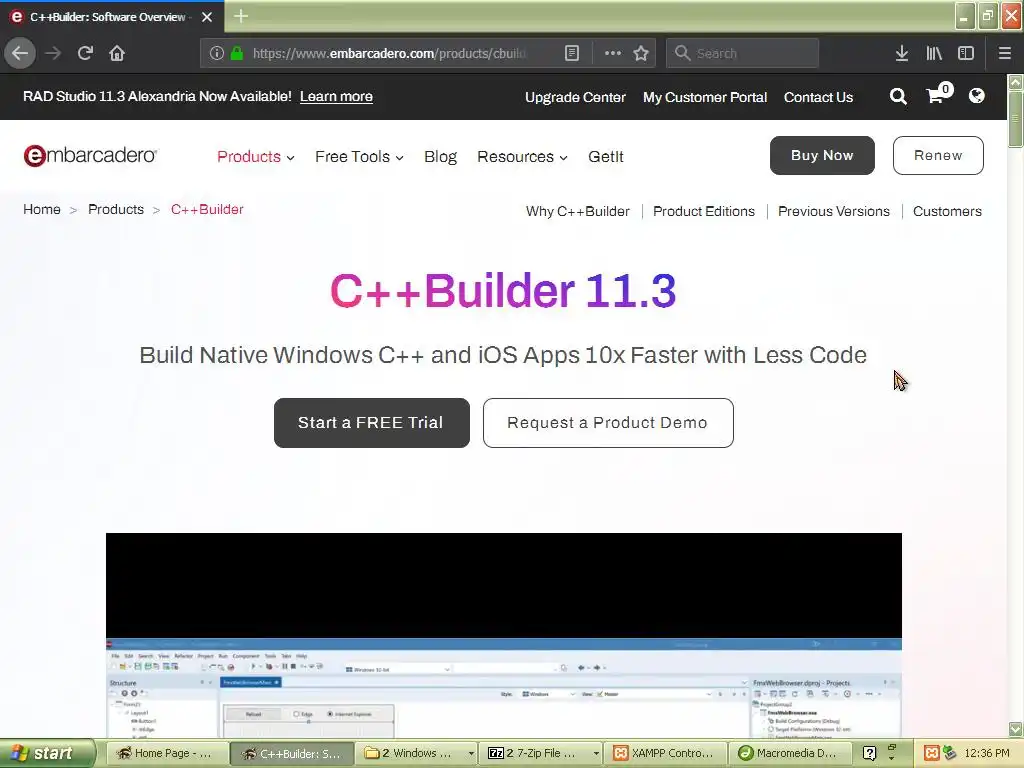
Task: Jump to Customers section
Action: (947, 212)
